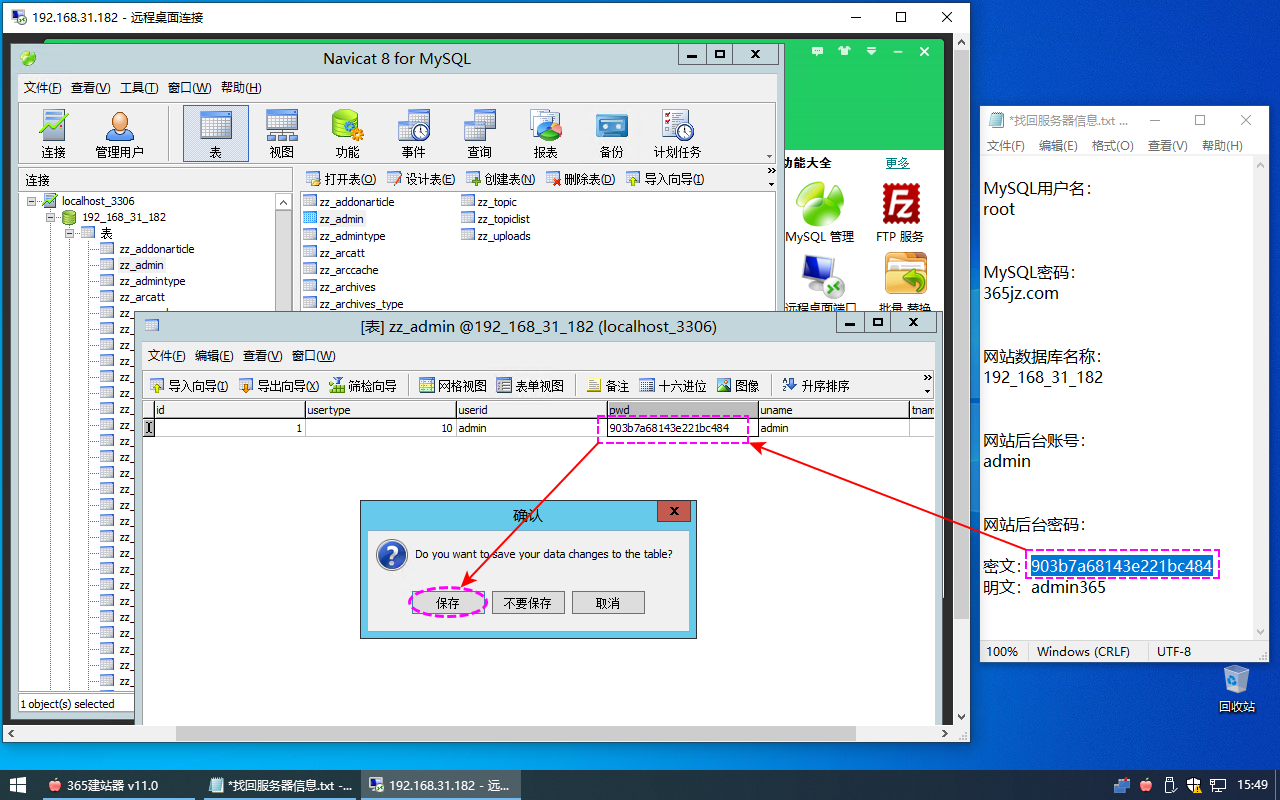This screenshot has width=1280, height=800.
Task: Open Navicat 帮助 (Help) menu
Action: [241, 88]
